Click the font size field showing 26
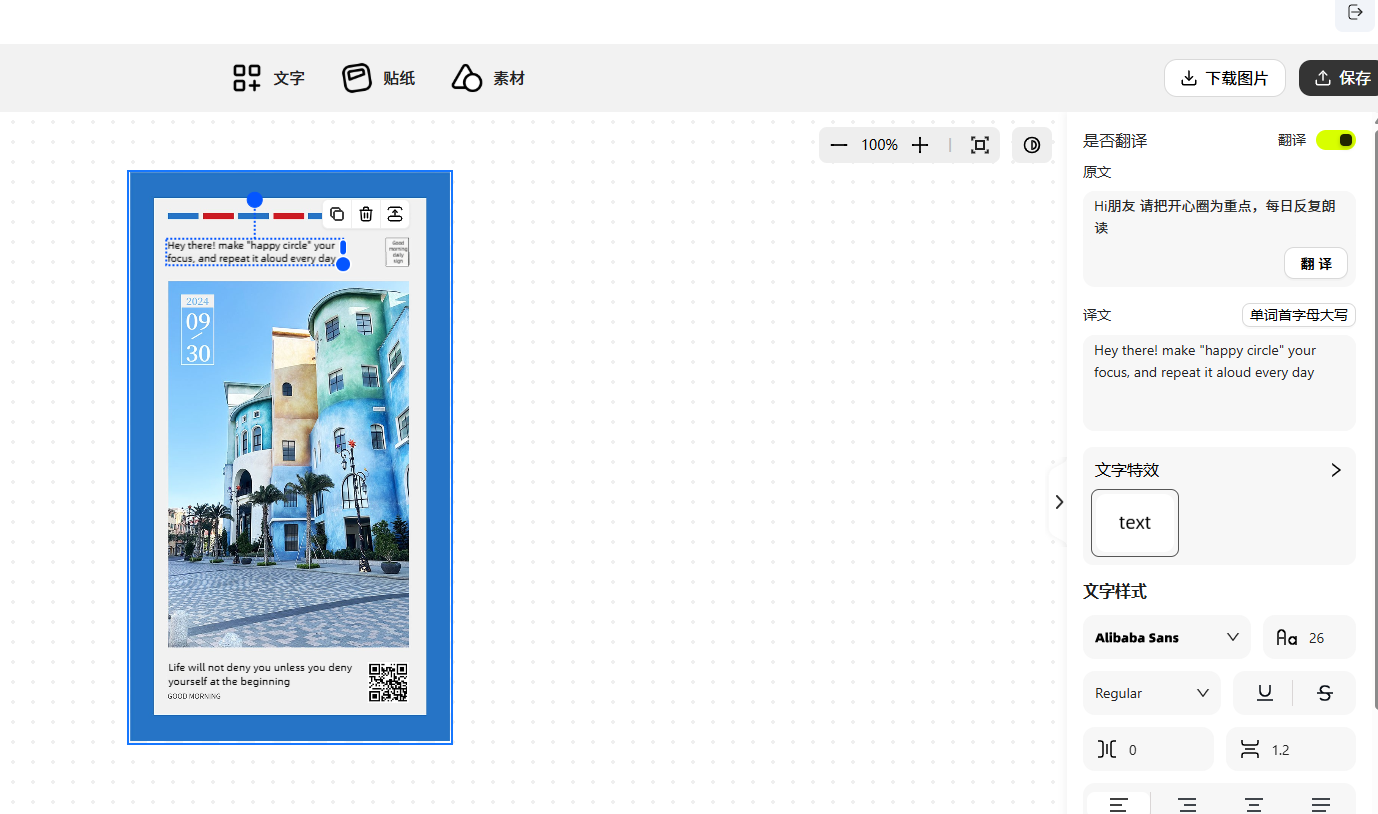1378x814 pixels. pos(1310,637)
